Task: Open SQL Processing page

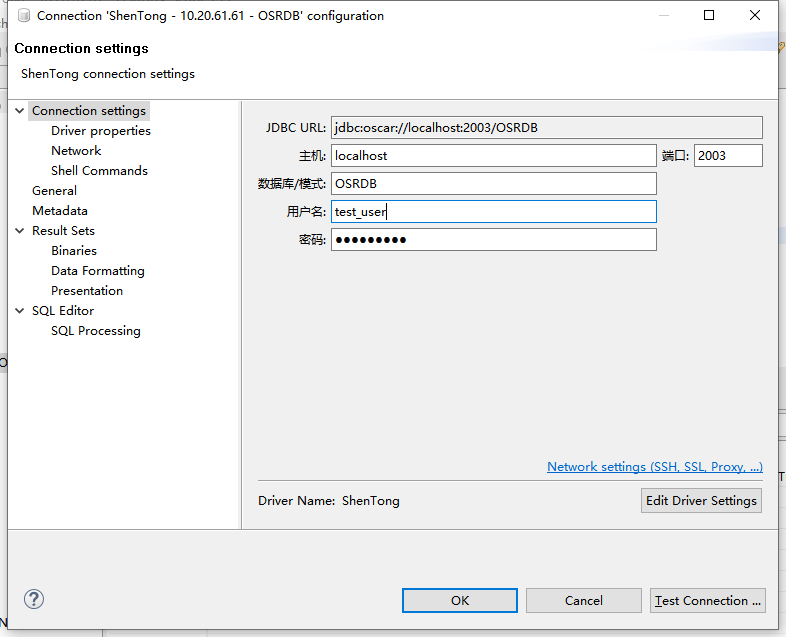Action: coord(96,331)
